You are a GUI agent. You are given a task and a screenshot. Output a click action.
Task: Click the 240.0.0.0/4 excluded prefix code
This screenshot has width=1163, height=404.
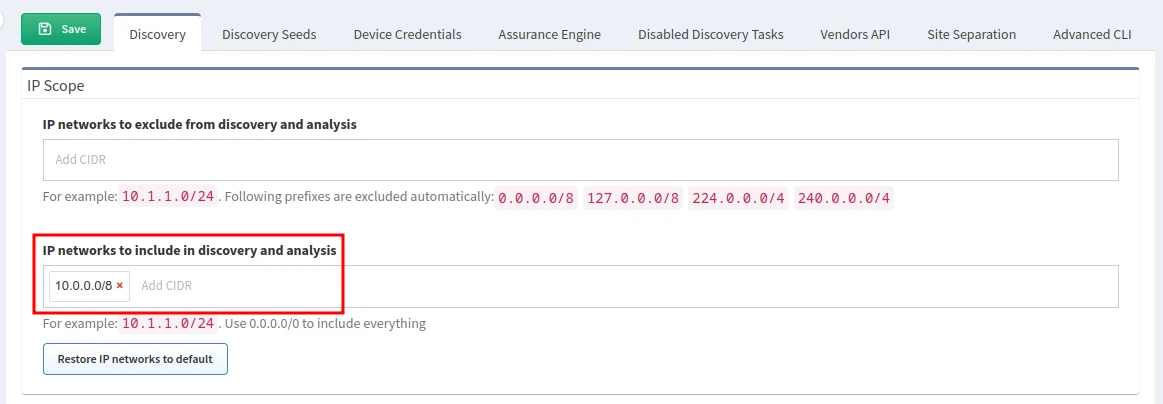coord(843,198)
